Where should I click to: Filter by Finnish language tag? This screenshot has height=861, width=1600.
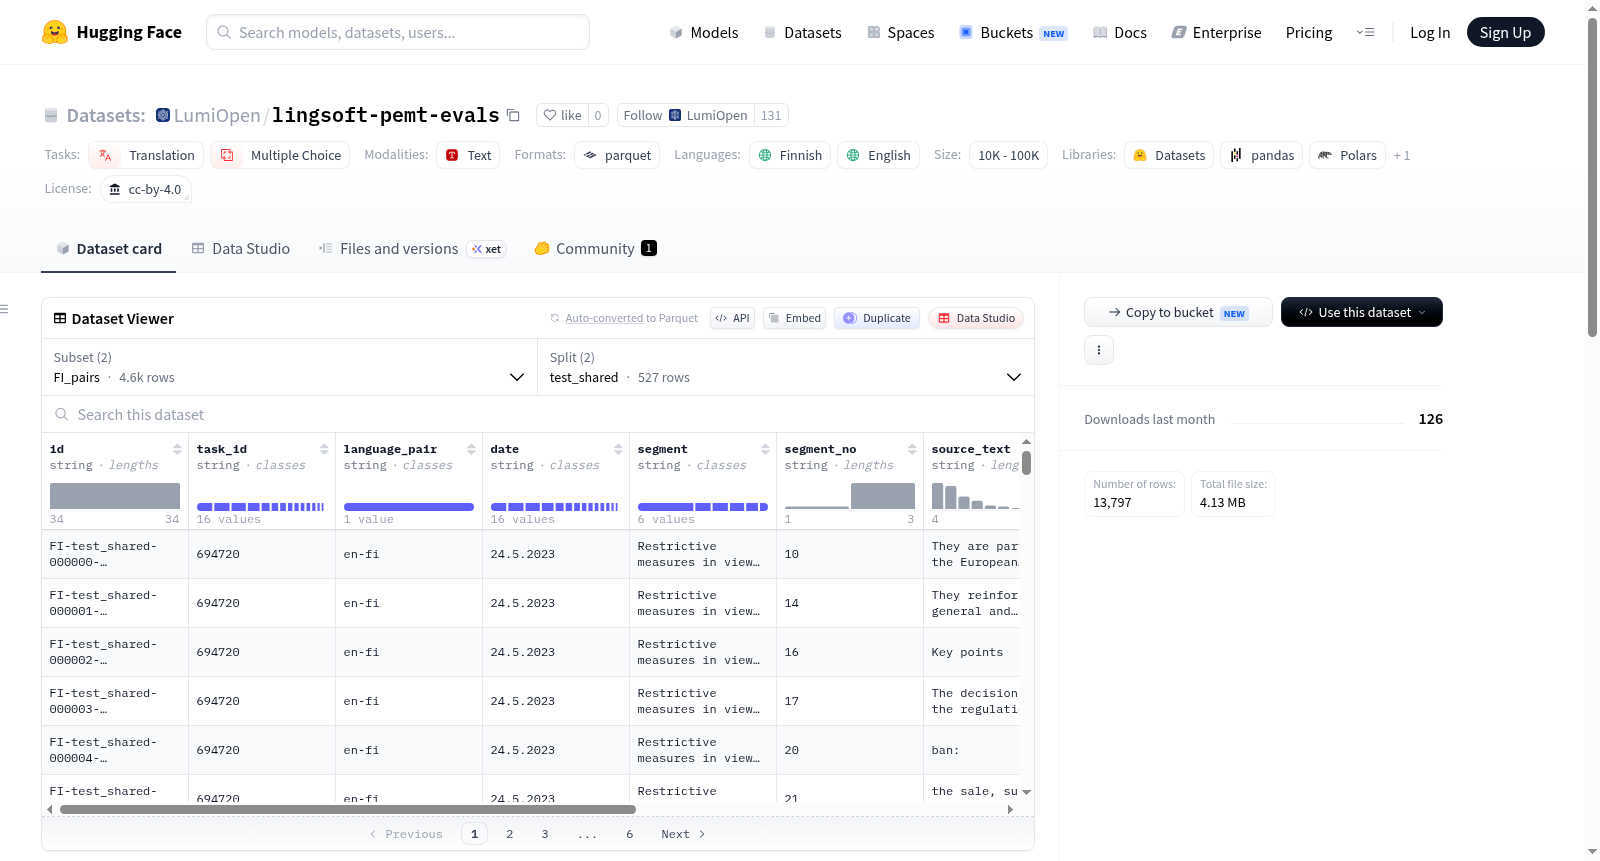coord(790,155)
